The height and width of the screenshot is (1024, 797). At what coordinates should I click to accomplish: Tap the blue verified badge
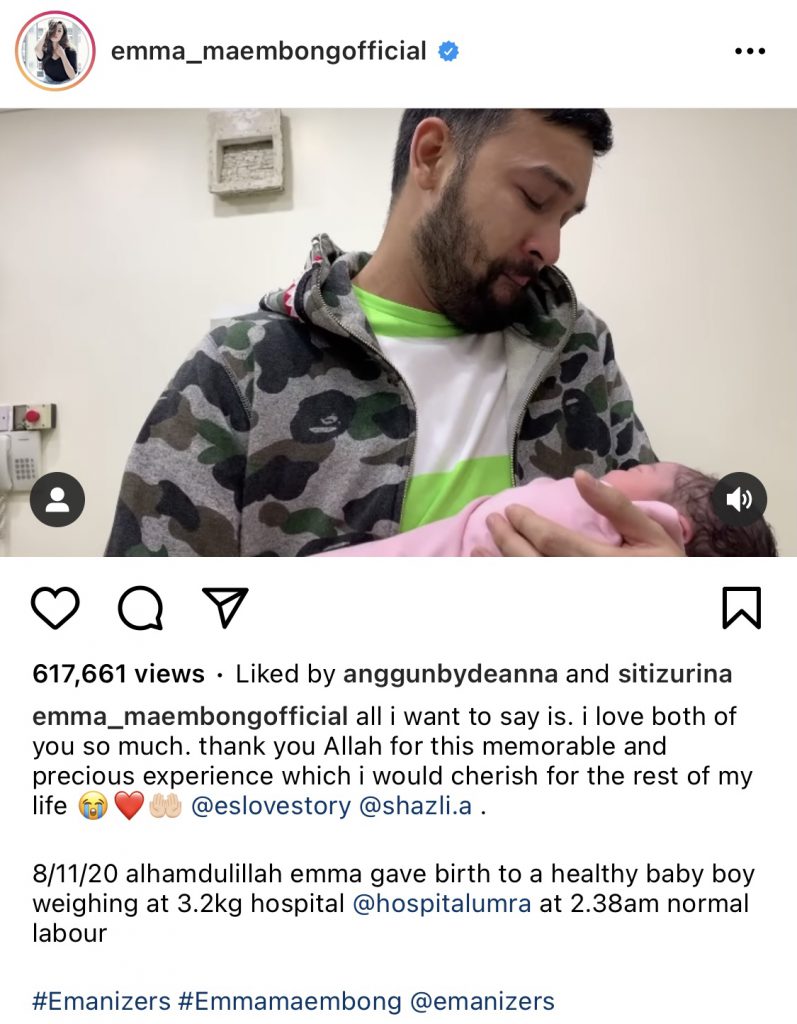448,51
